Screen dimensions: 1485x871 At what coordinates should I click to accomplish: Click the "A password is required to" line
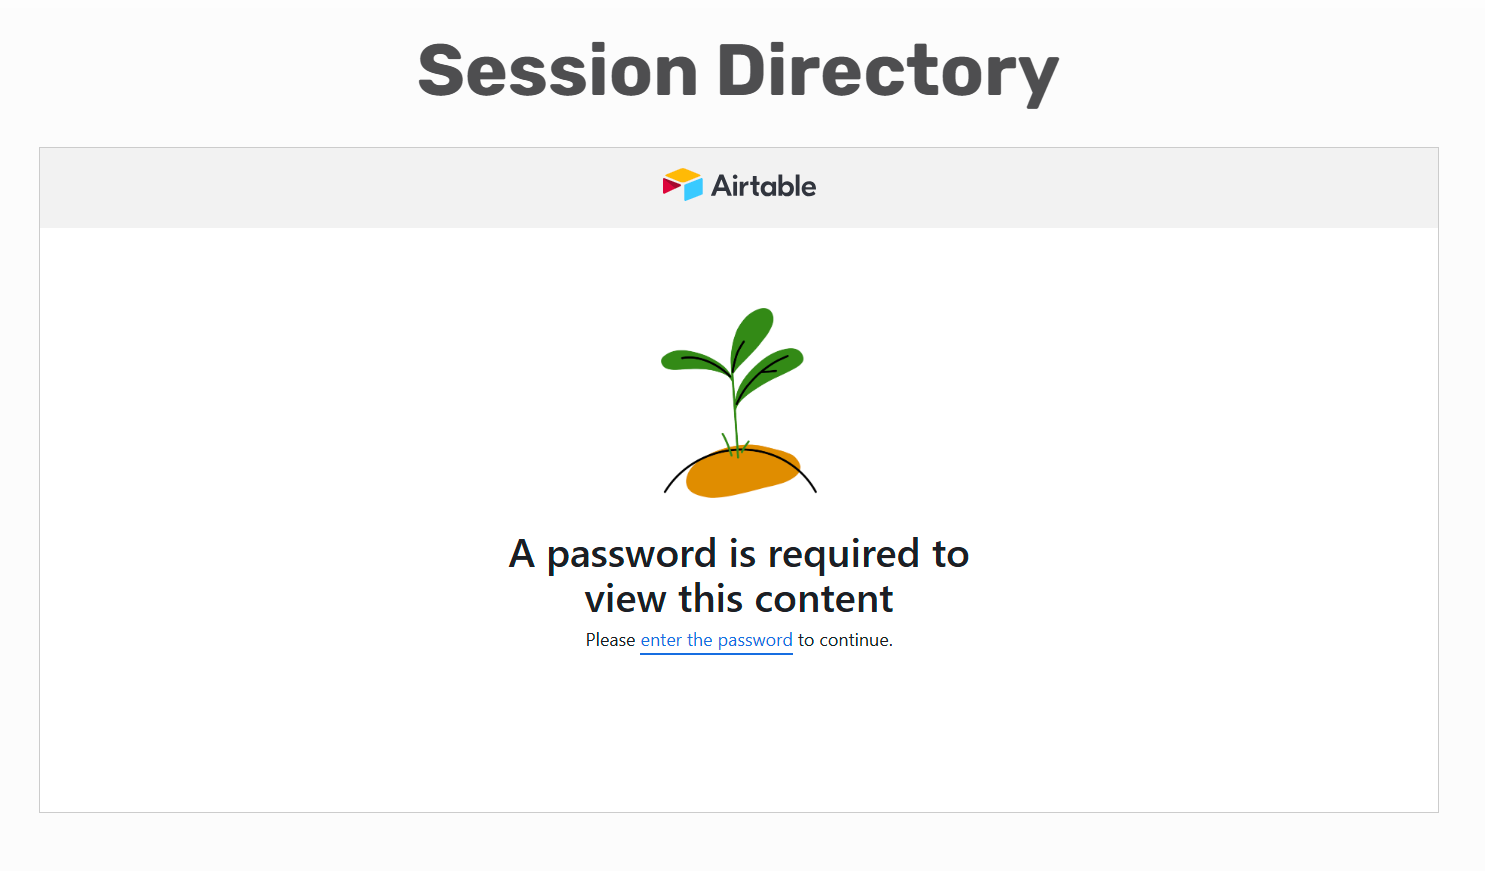pyautogui.click(x=739, y=554)
